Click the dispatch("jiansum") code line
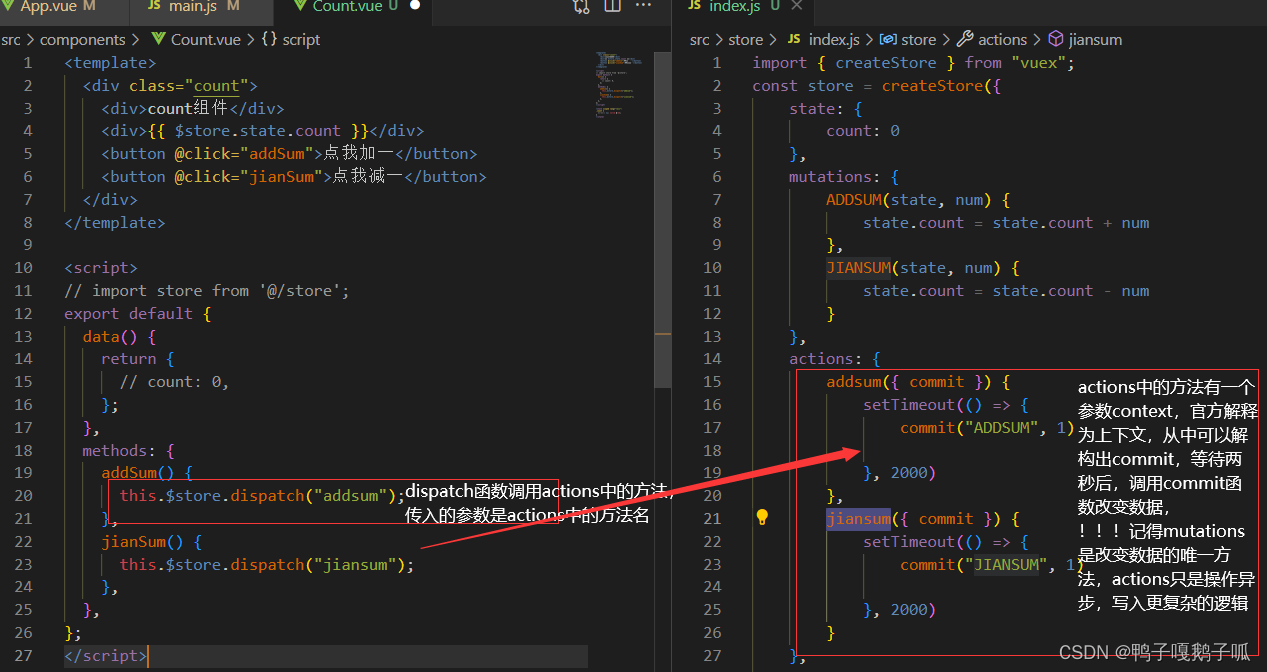Viewport: 1267px width, 672px height. coord(267,564)
